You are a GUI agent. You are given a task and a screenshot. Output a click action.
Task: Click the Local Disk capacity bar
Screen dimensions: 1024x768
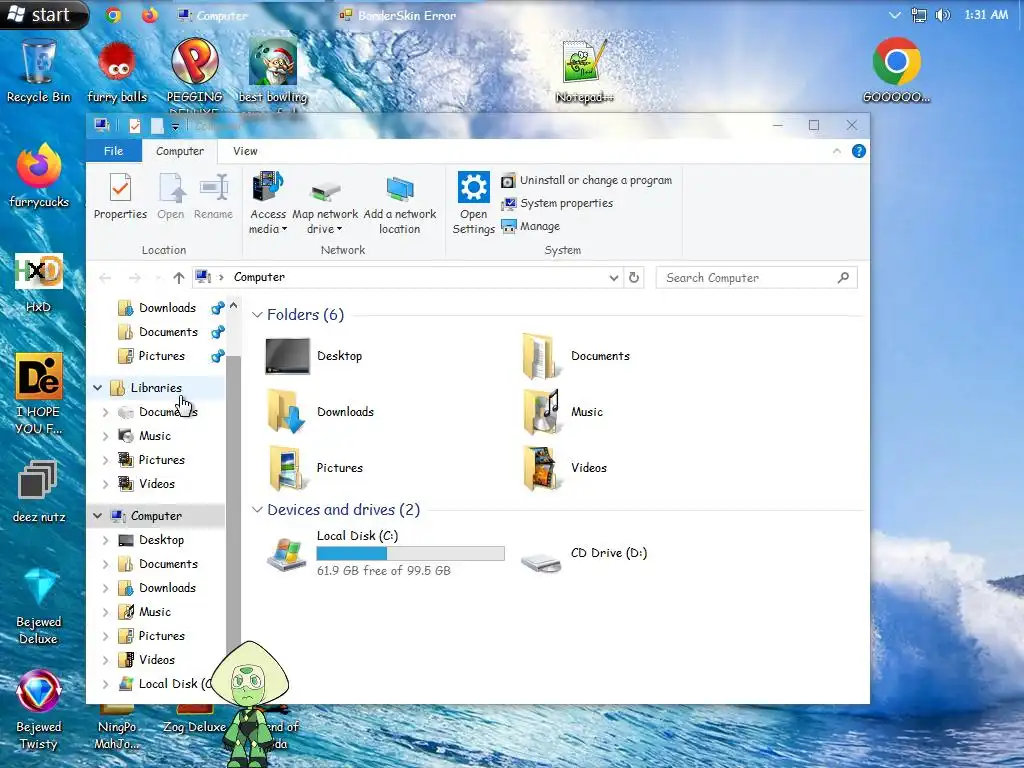click(x=410, y=553)
